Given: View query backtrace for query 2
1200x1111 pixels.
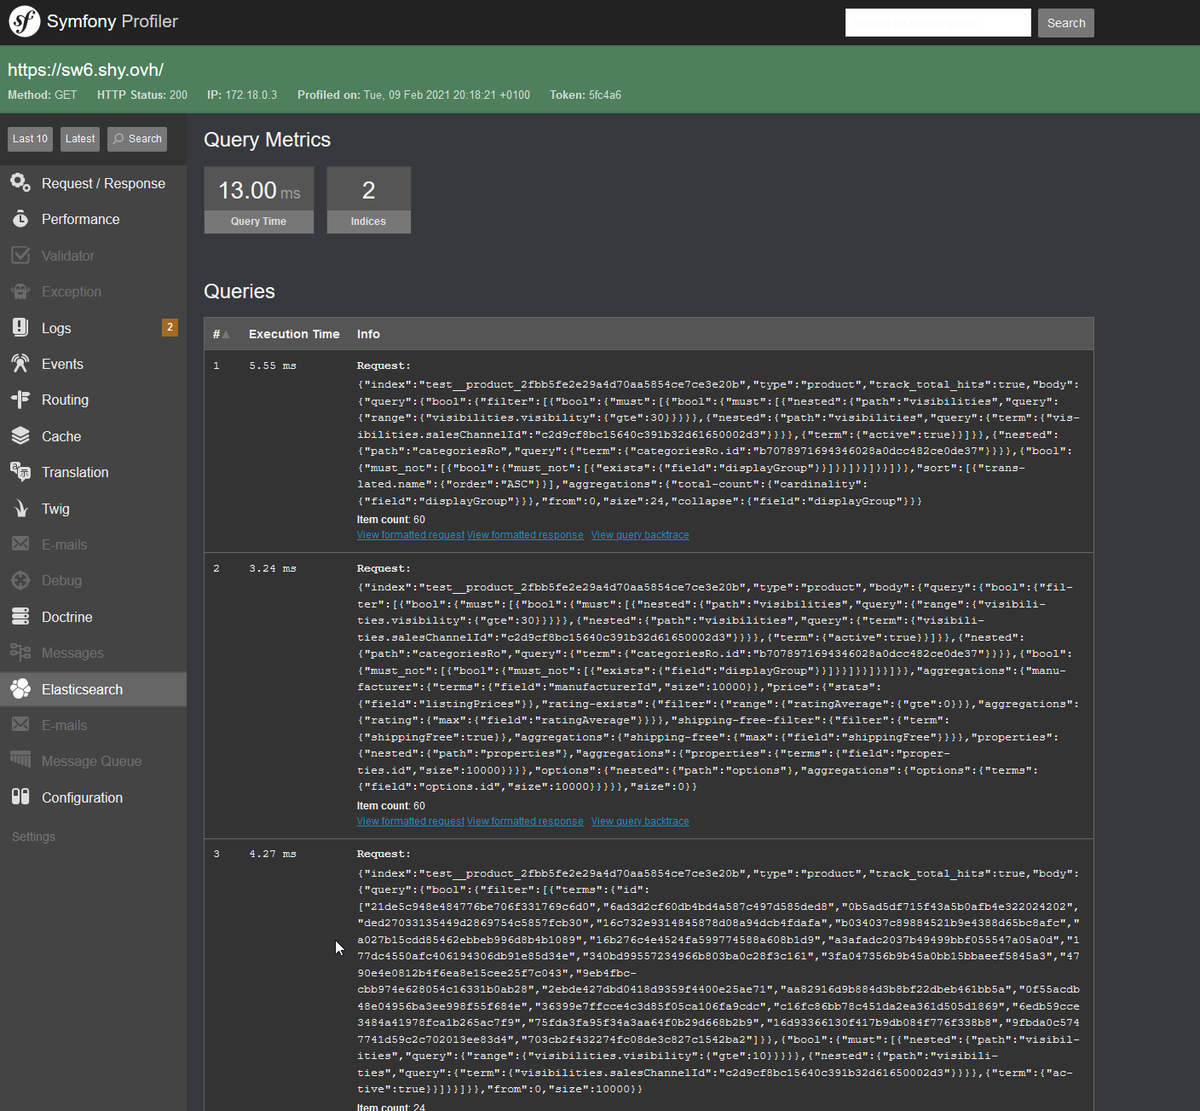Looking at the screenshot, I should [x=640, y=821].
